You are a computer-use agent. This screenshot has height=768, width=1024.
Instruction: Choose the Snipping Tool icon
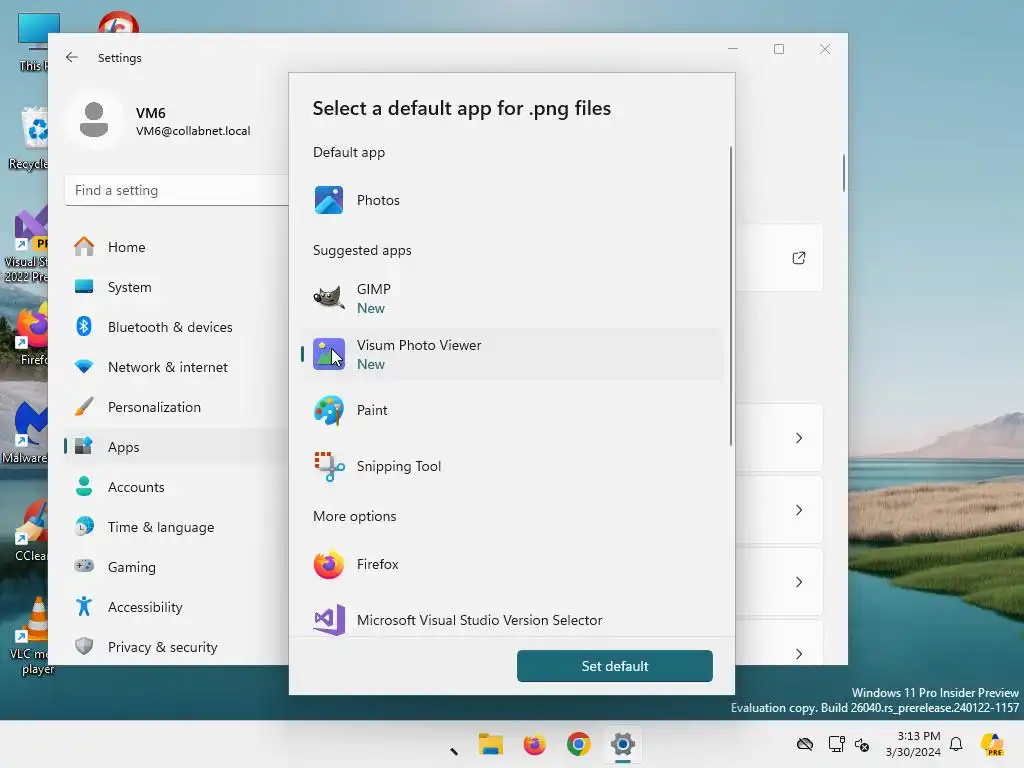(329, 466)
